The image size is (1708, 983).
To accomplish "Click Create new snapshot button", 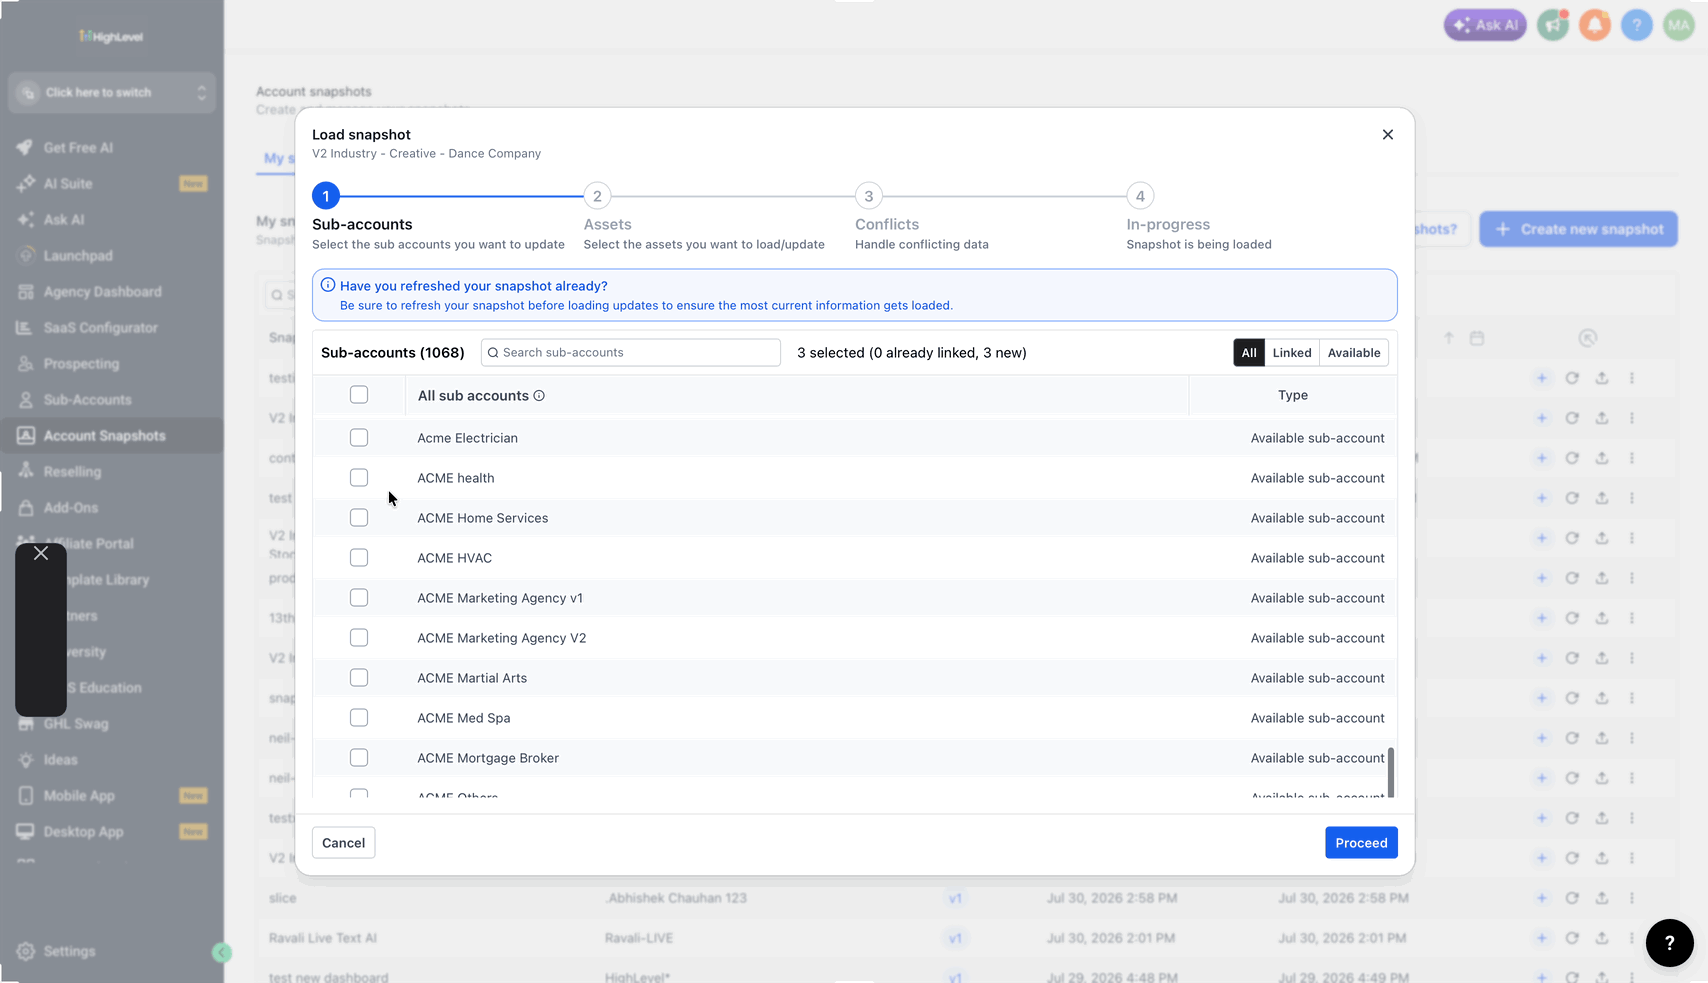I will [1579, 229].
